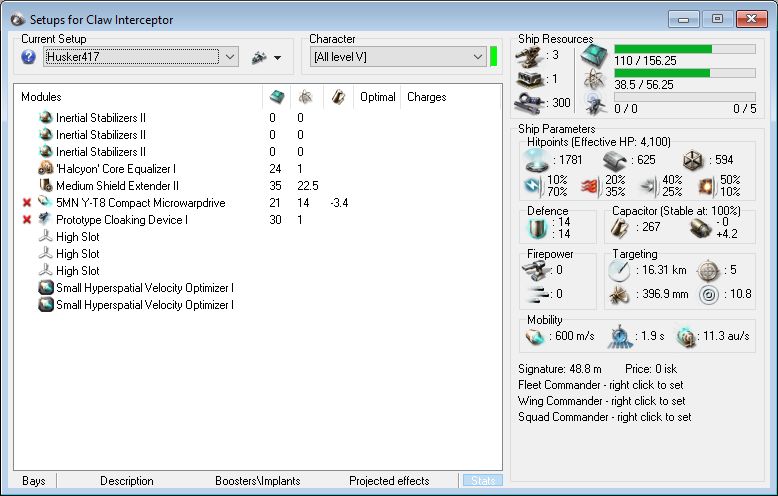Click the Modules column header
This screenshot has width=778, height=496.
pyautogui.click(x=41, y=97)
